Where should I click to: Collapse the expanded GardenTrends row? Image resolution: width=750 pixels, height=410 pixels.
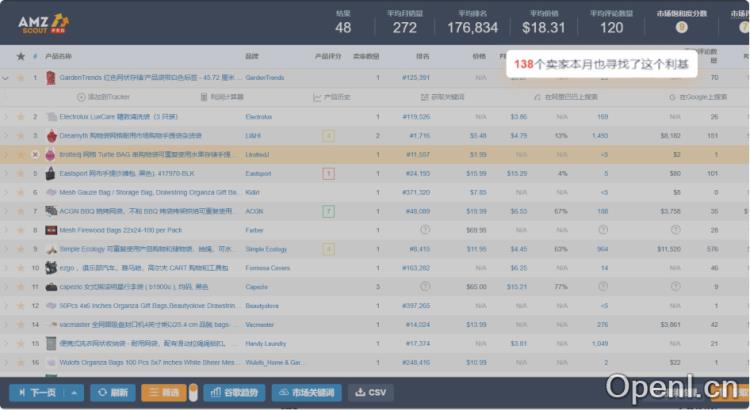(7, 77)
